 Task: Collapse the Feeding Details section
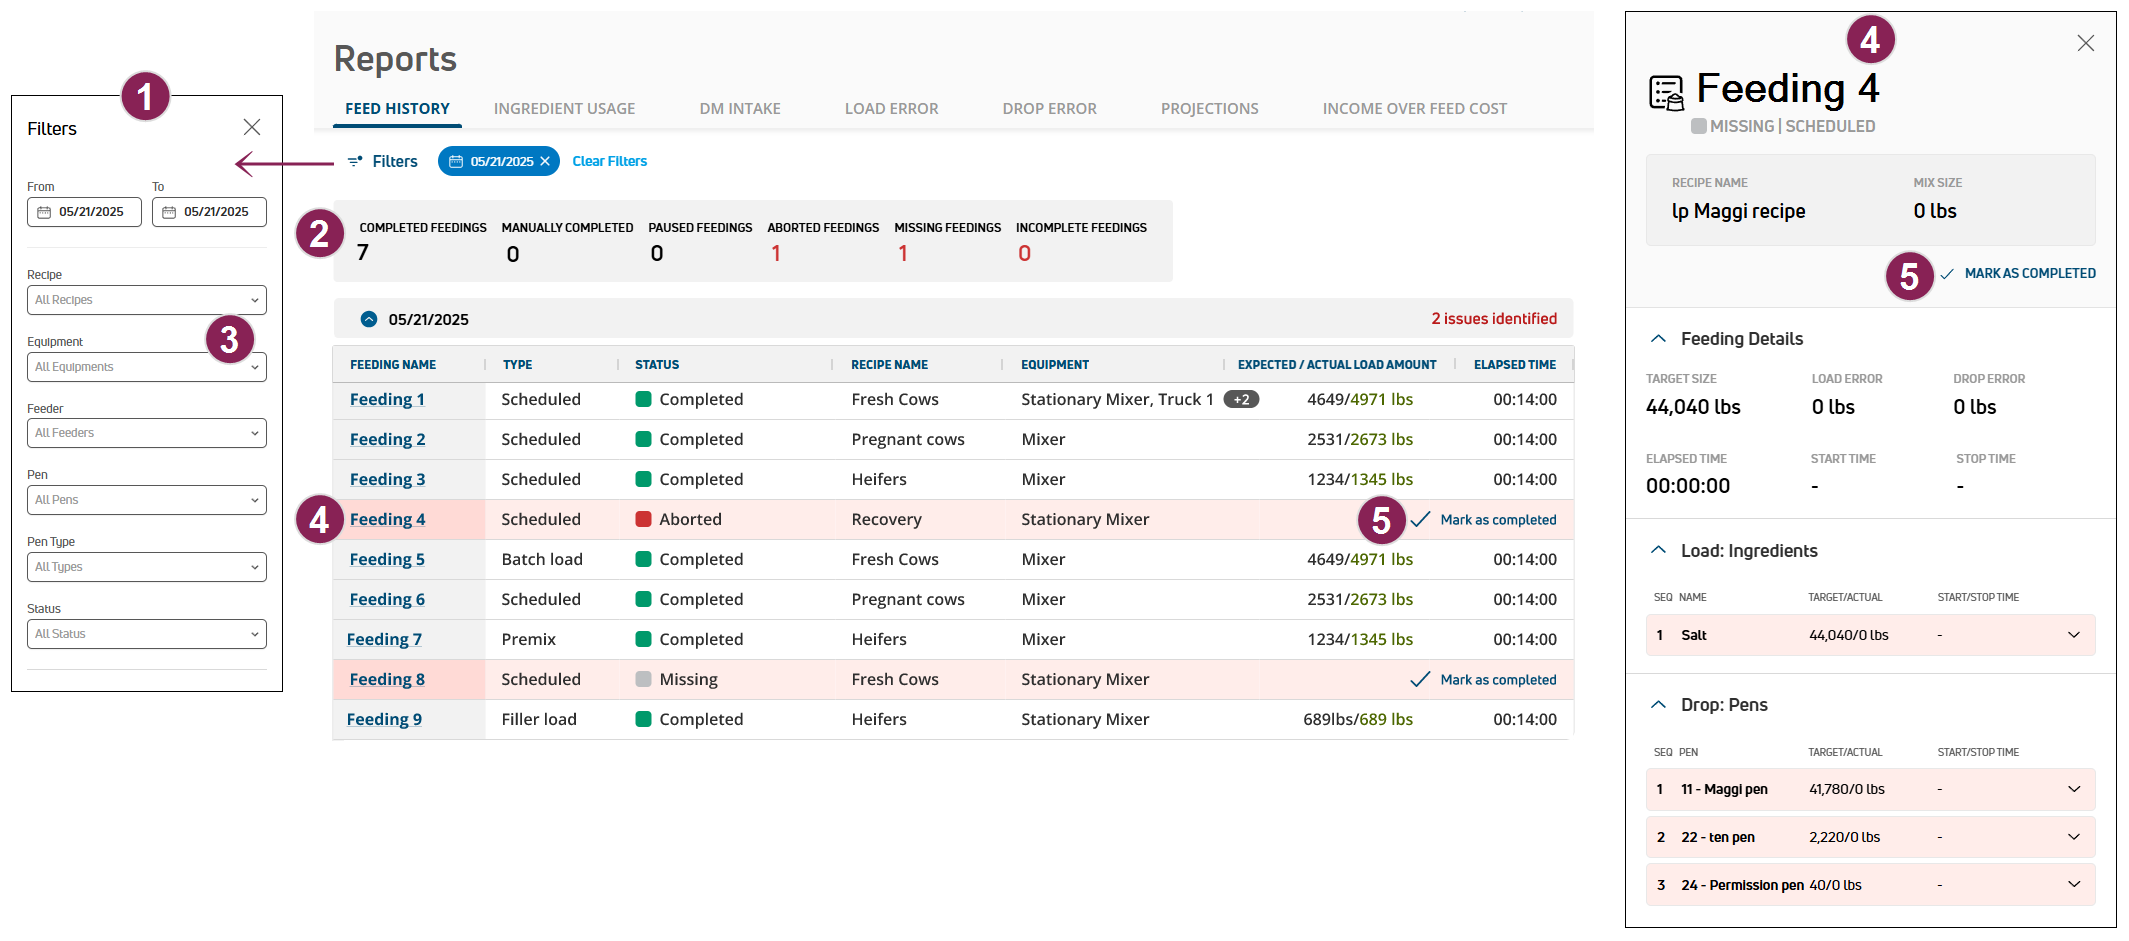tap(1658, 339)
